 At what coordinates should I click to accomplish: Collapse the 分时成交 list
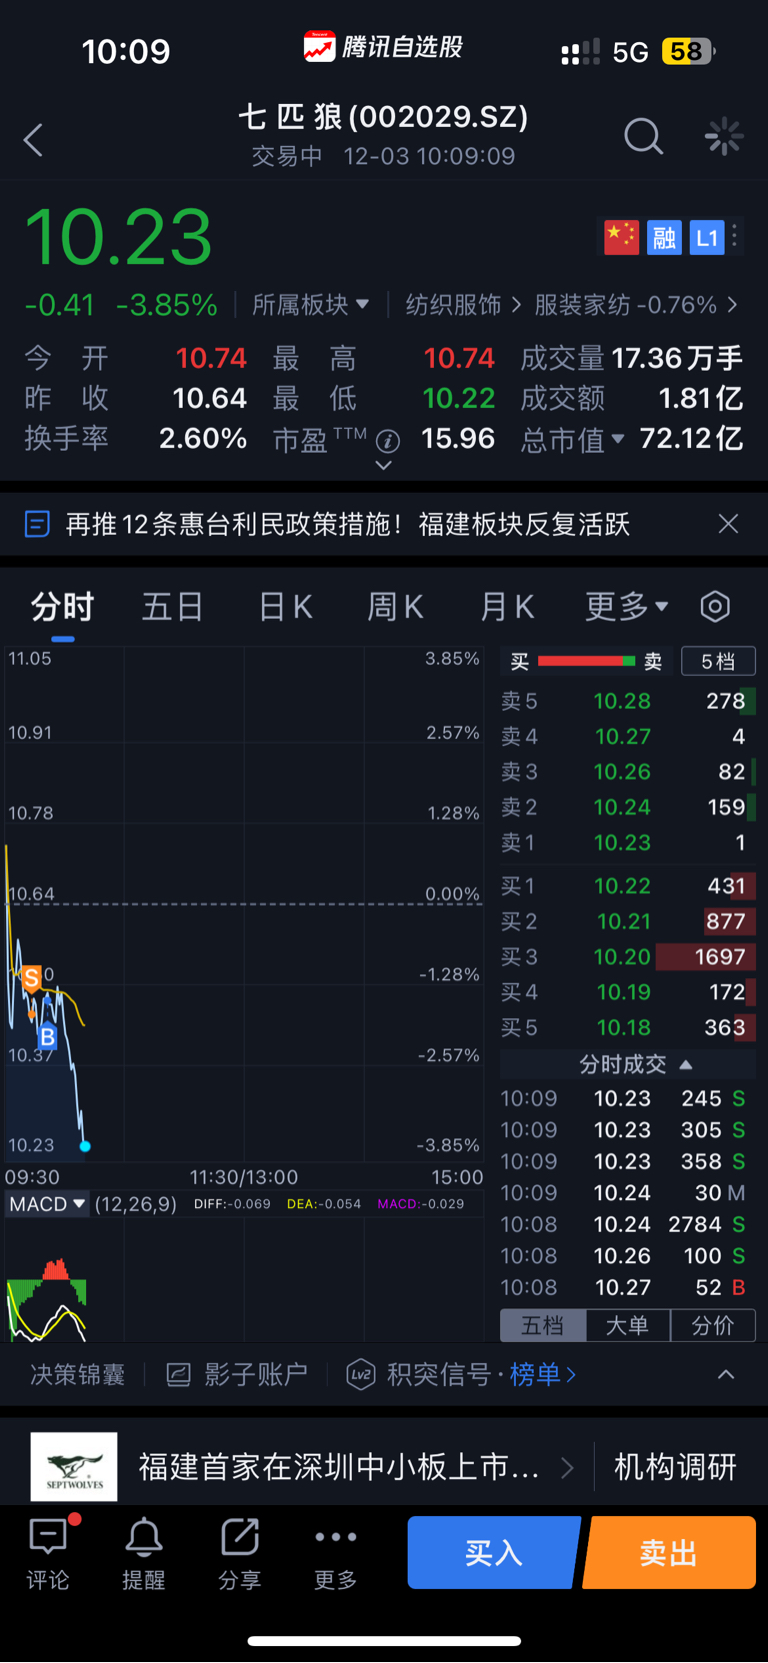click(x=686, y=1065)
